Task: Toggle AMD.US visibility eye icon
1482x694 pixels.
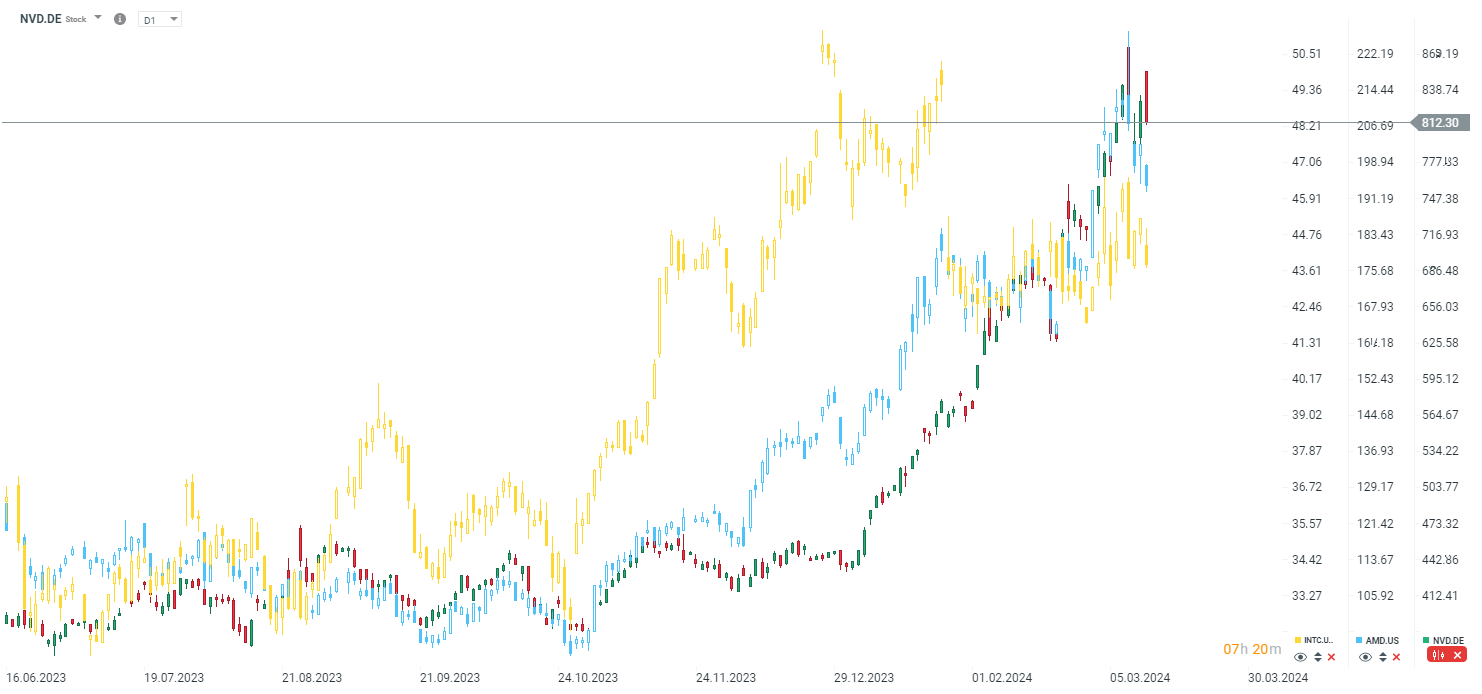Action: tap(1366, 657)
